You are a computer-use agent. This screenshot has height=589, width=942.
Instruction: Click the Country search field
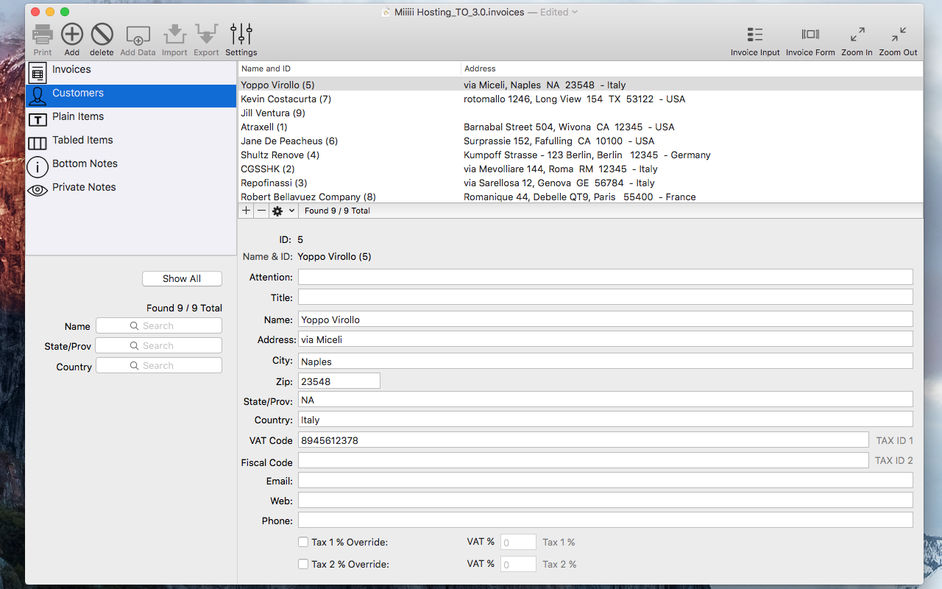point(159,365)
